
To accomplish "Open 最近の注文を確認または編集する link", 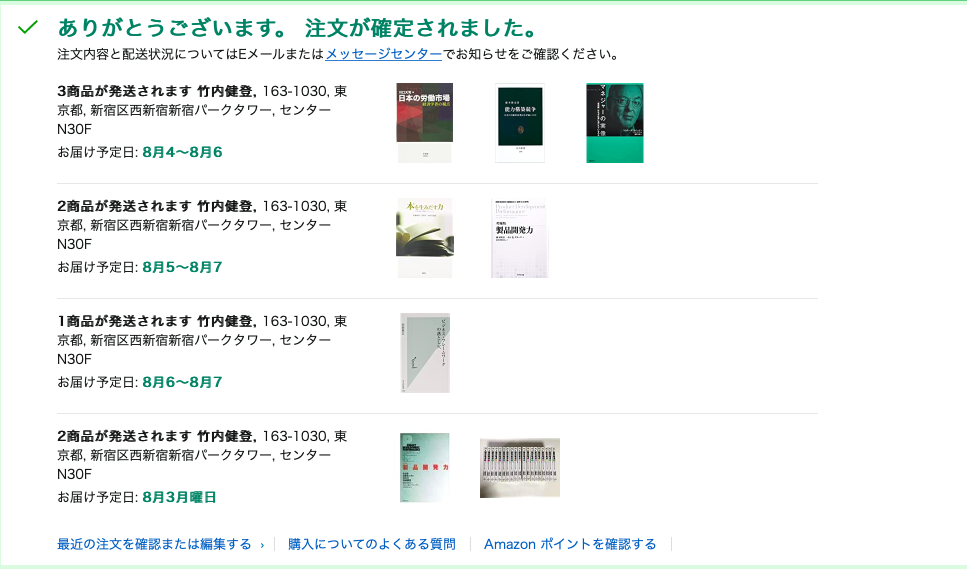I will coord(154,544).
